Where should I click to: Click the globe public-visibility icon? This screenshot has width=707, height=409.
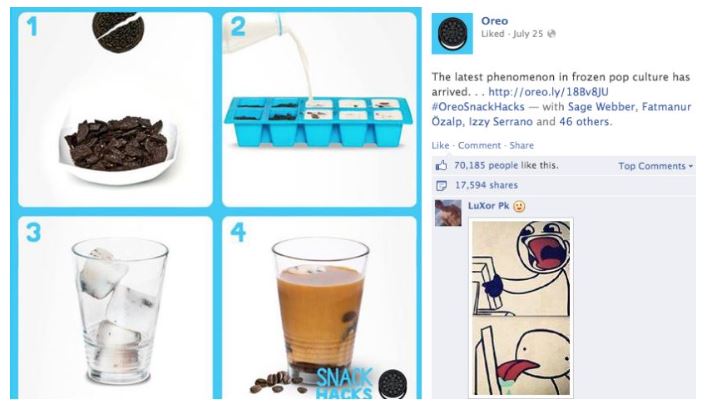[x=551, y=34]
